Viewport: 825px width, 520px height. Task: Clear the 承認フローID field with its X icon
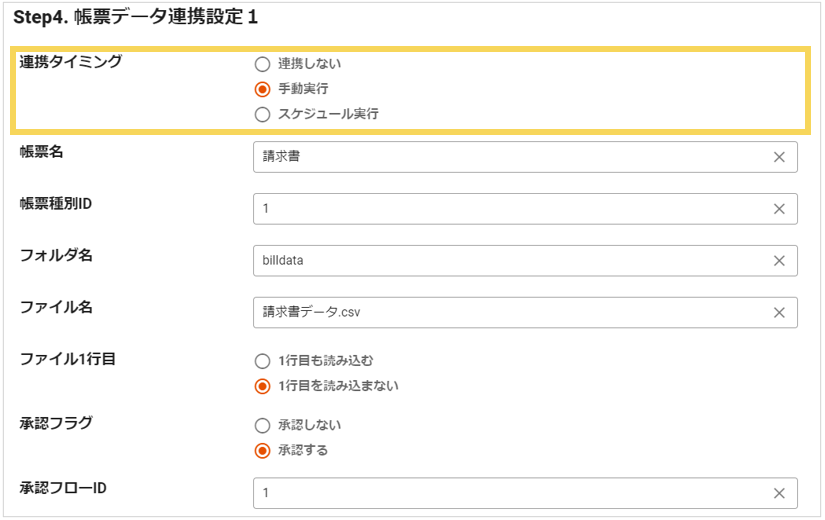click(779, 493)
